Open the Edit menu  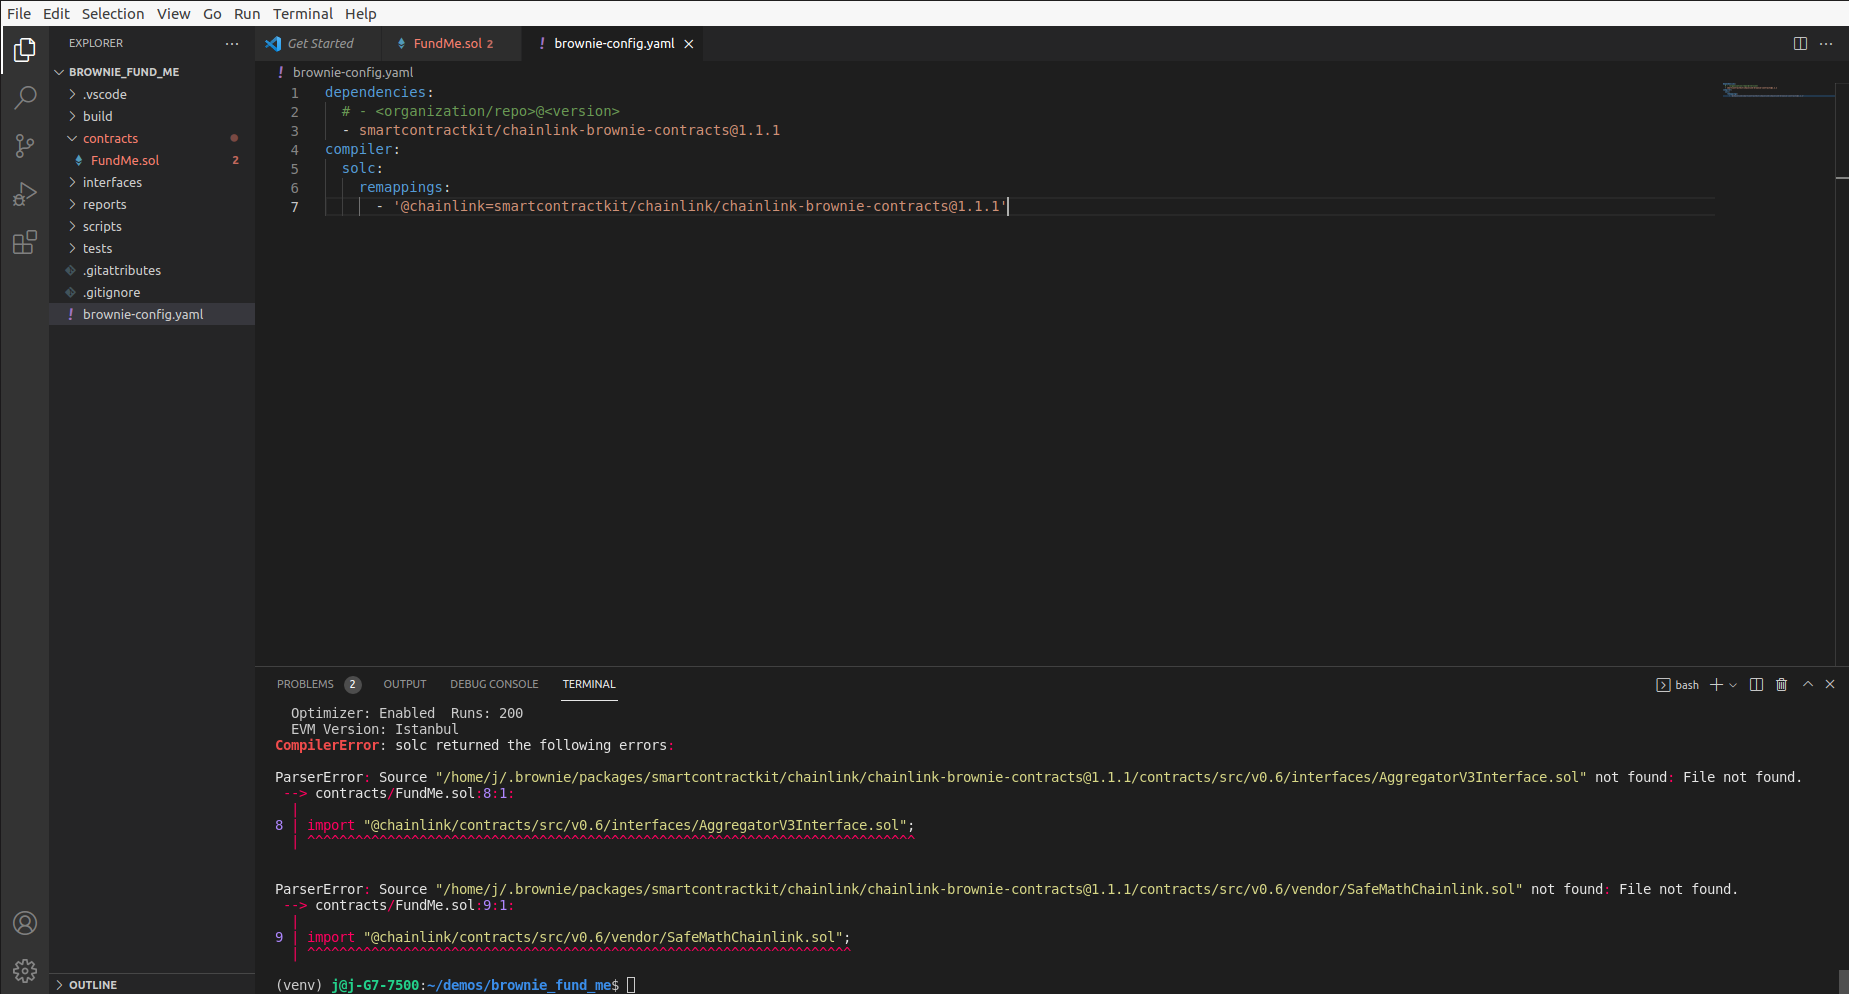click(56, 14)
